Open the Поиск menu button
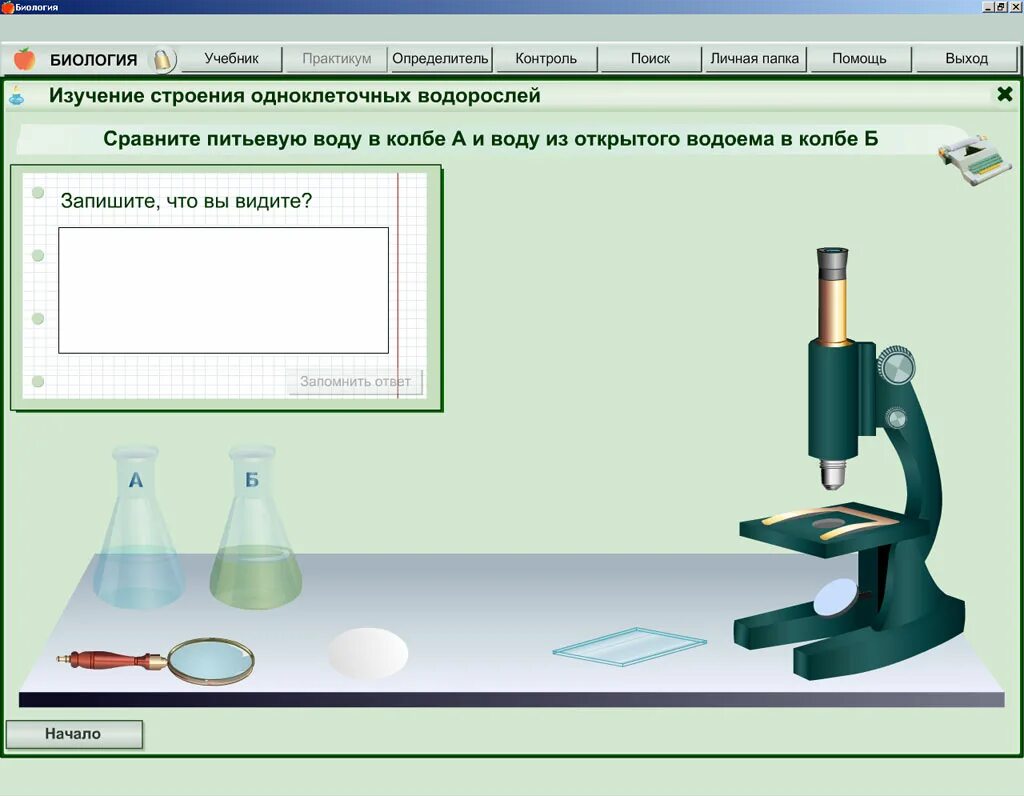Viewport: 1024px width, 796px height. [650, 59]
